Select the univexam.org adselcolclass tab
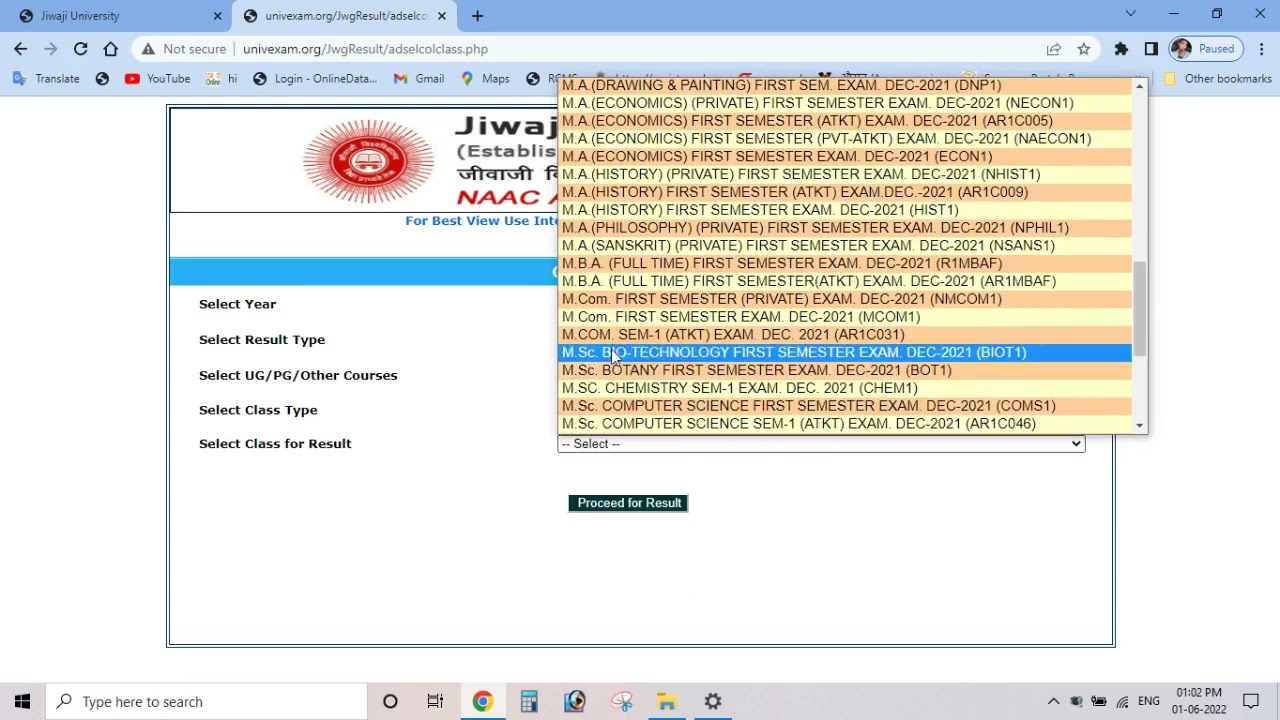The width and height of the screenshot is (1280, 720). pos(344,15)
